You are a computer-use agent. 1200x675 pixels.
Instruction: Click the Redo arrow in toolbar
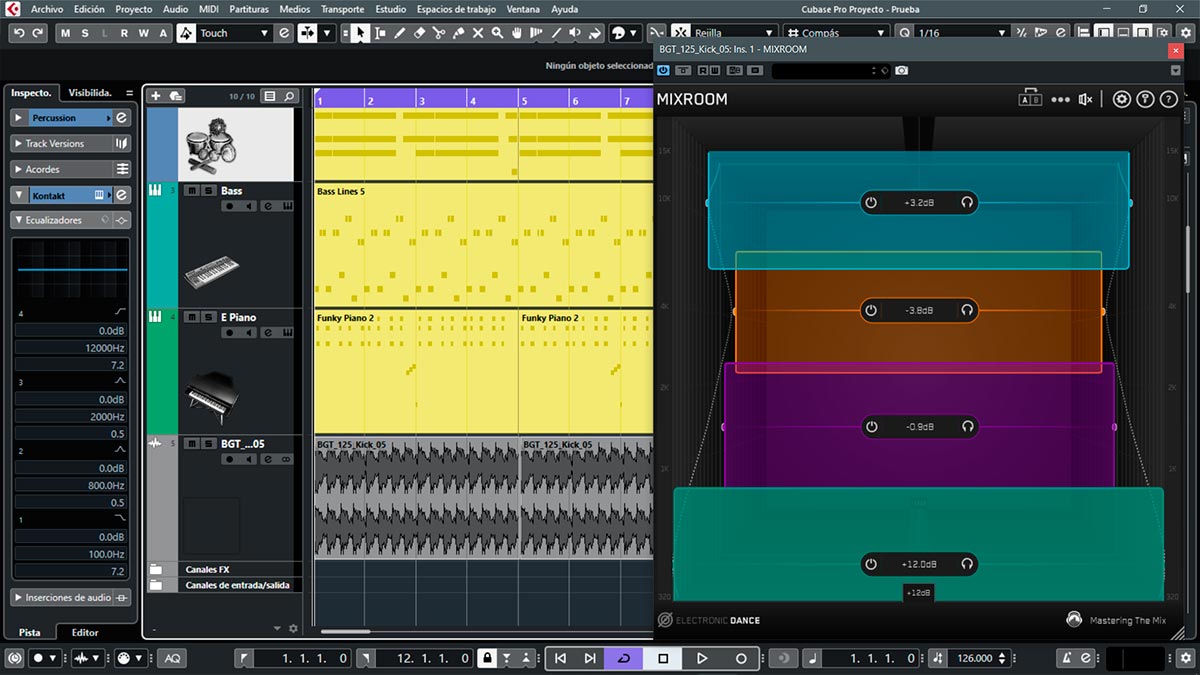[x=38, y=33]
